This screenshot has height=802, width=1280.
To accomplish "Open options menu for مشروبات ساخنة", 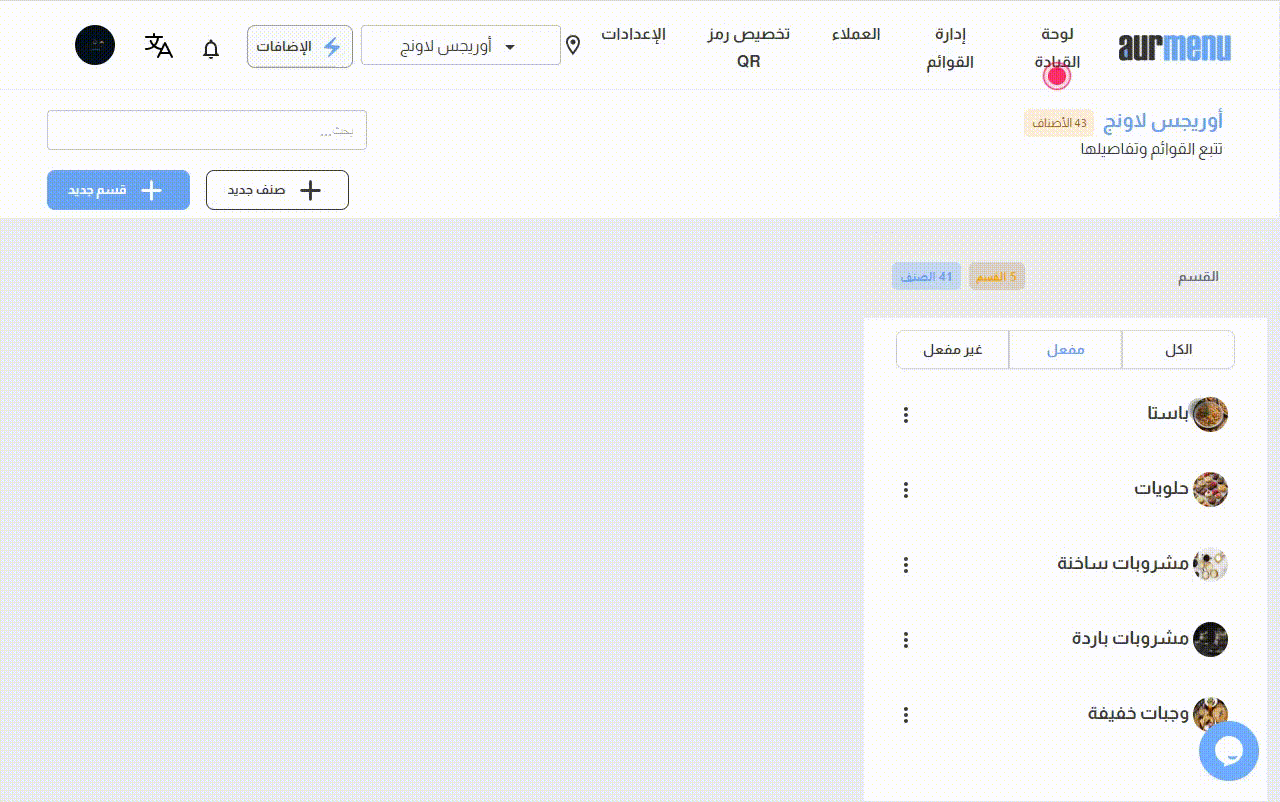I will [x=906, y=565].
